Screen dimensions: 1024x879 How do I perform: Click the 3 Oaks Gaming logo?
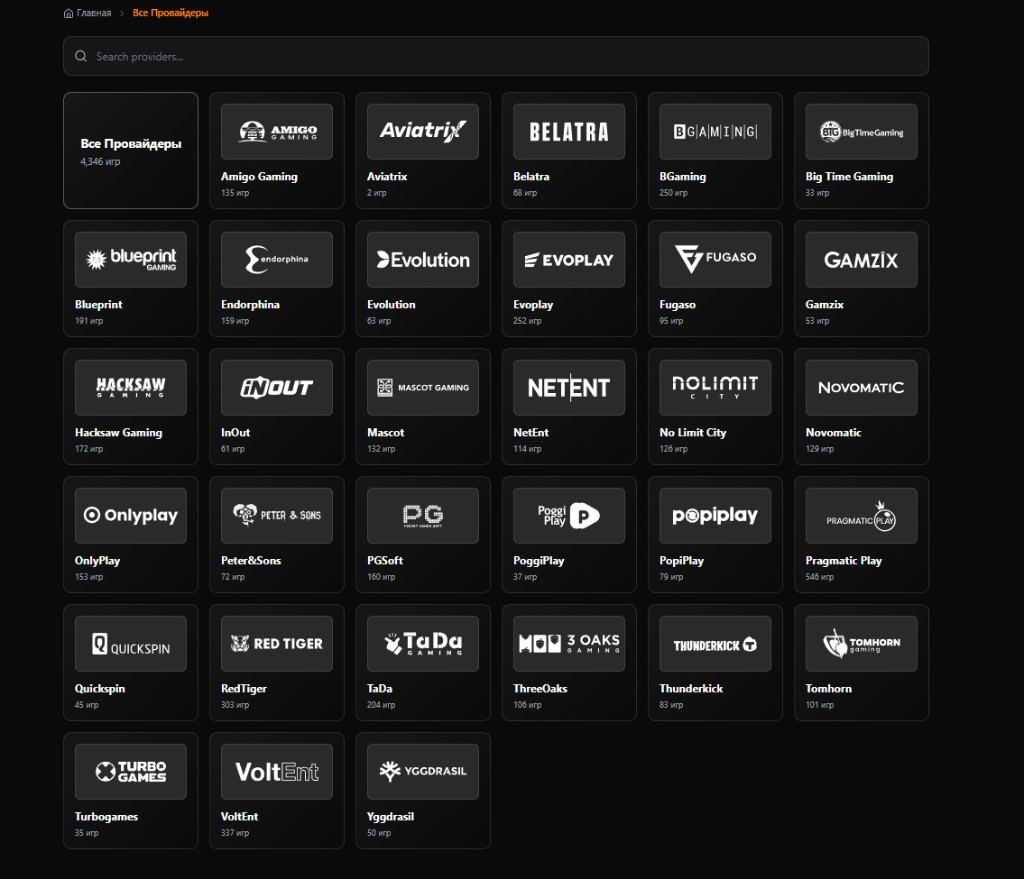569,643
